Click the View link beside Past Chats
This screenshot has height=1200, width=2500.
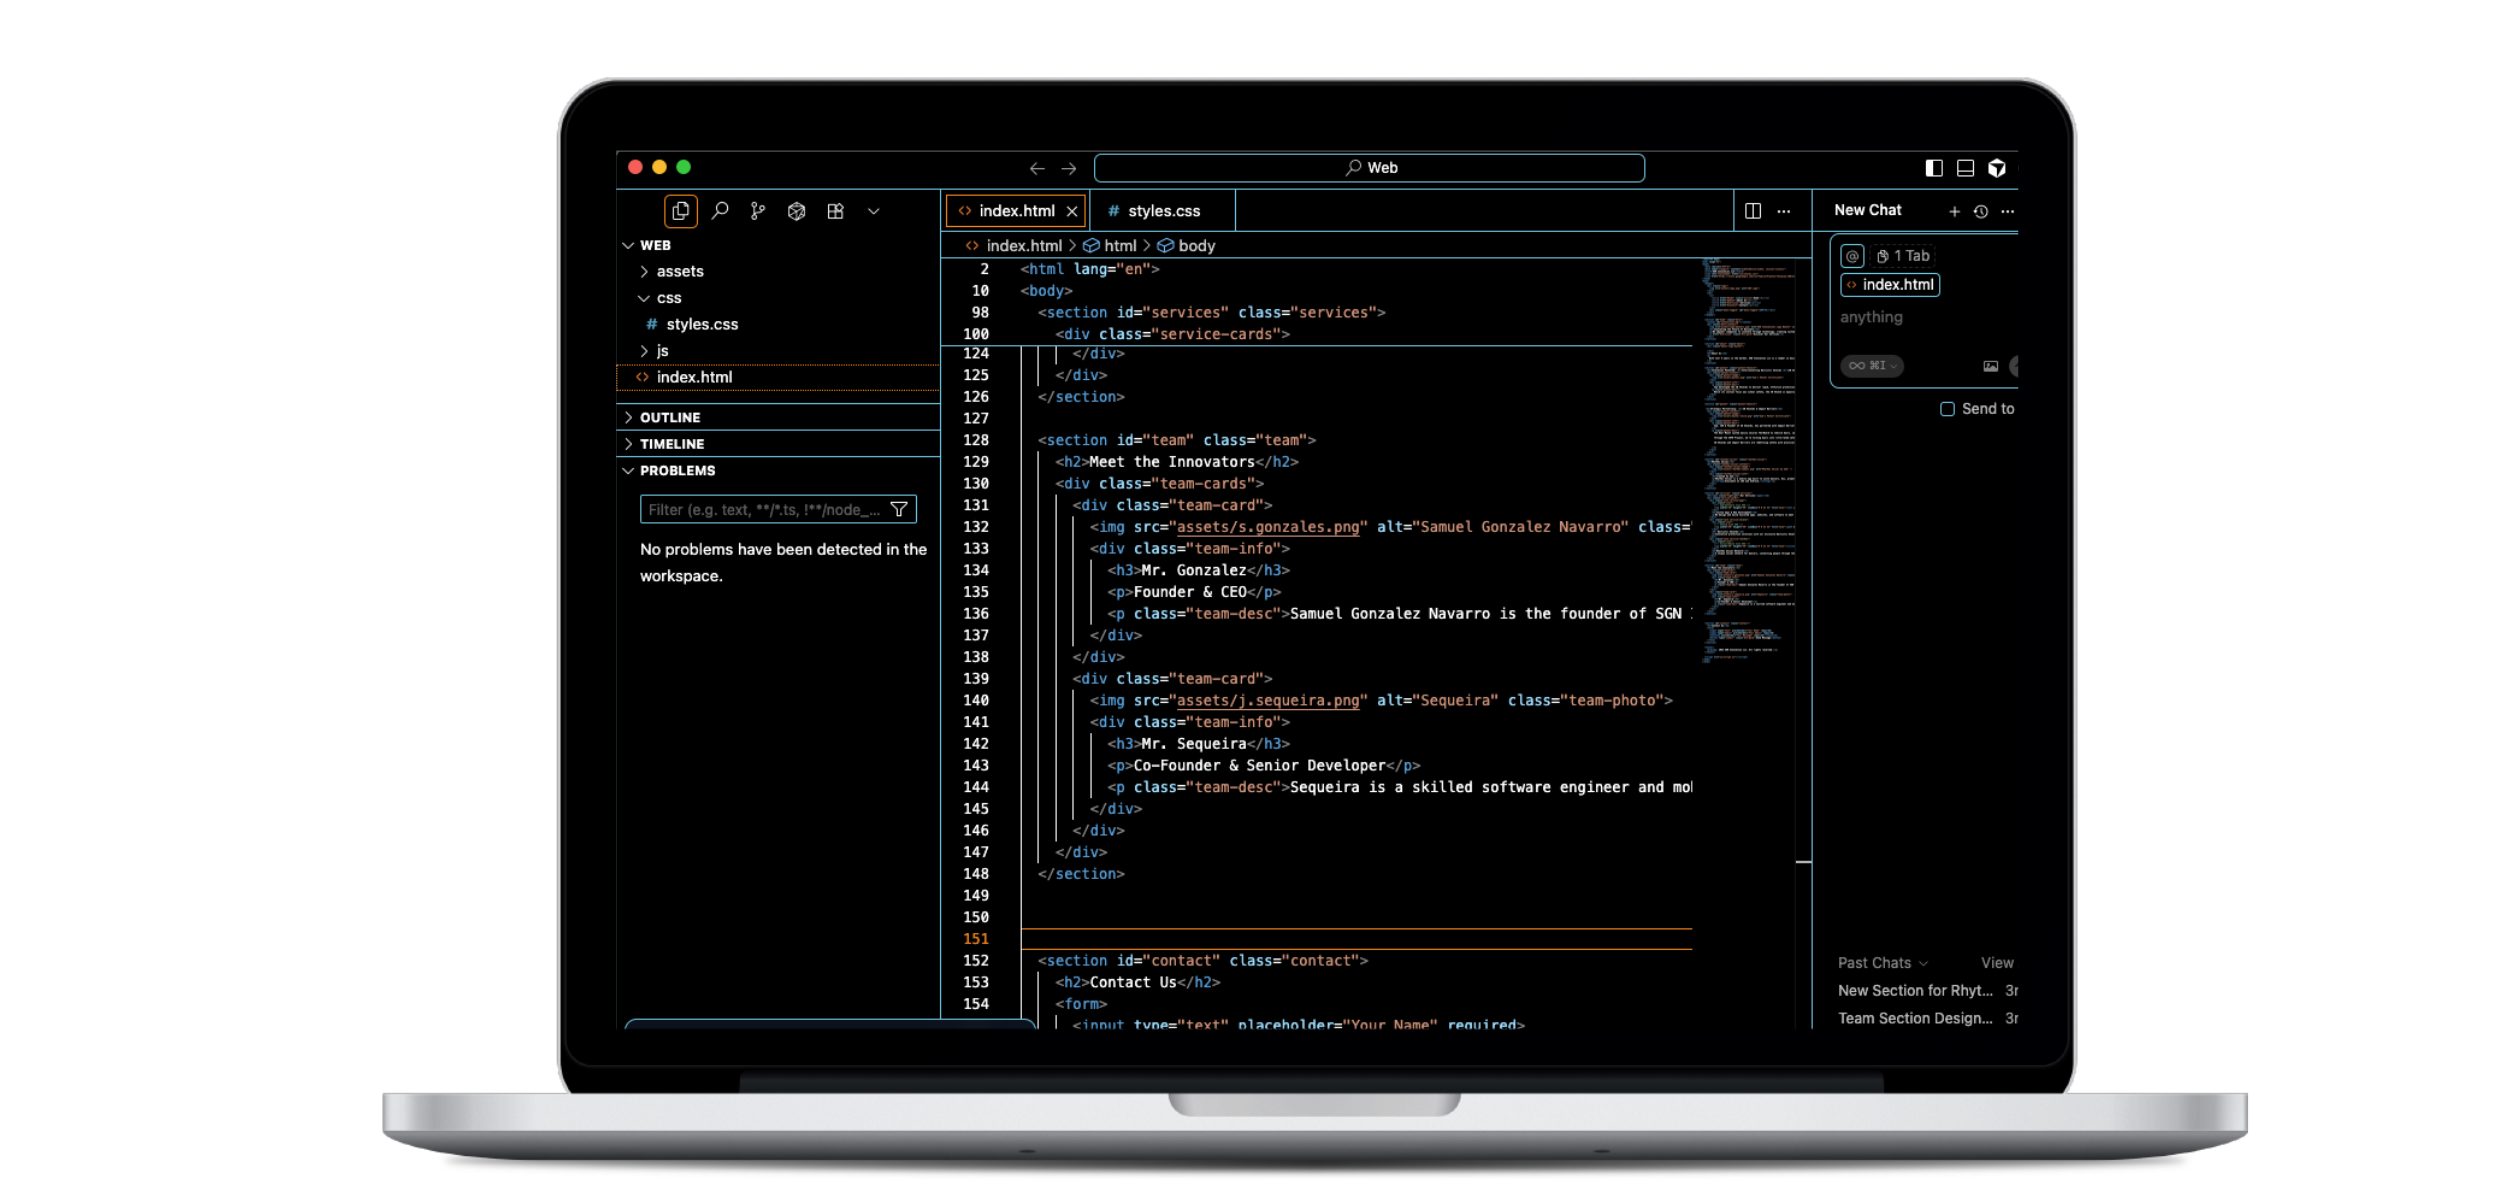coord(1997,963)
